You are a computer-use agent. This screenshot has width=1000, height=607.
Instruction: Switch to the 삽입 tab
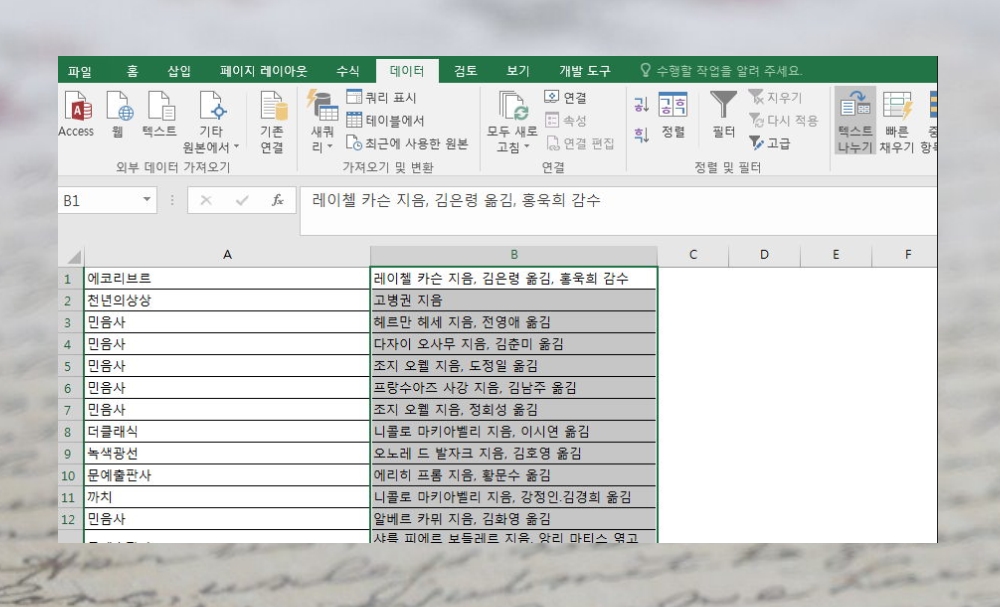click(179, 71)
